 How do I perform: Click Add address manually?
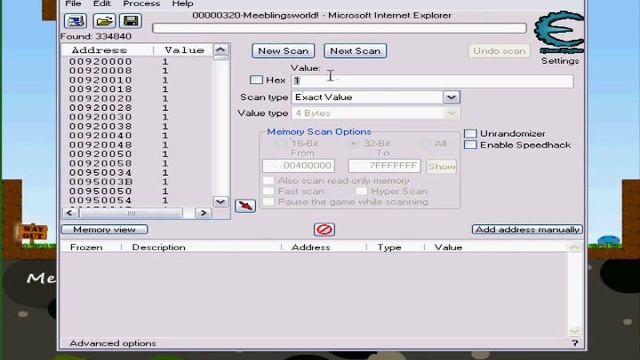(x=527, y=229)
